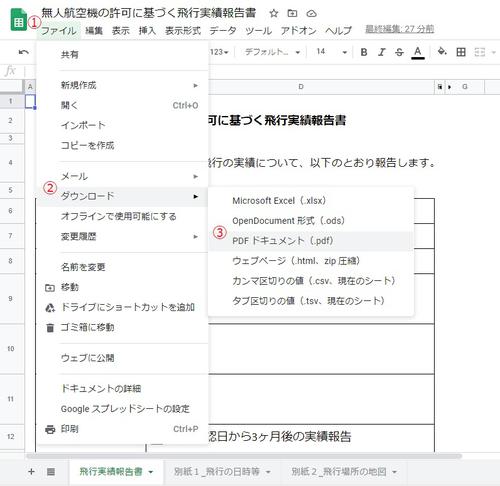This screenshot has height=486, width=500.
Task: Open the 表示 menu
Action: click(x=120, y=31)
